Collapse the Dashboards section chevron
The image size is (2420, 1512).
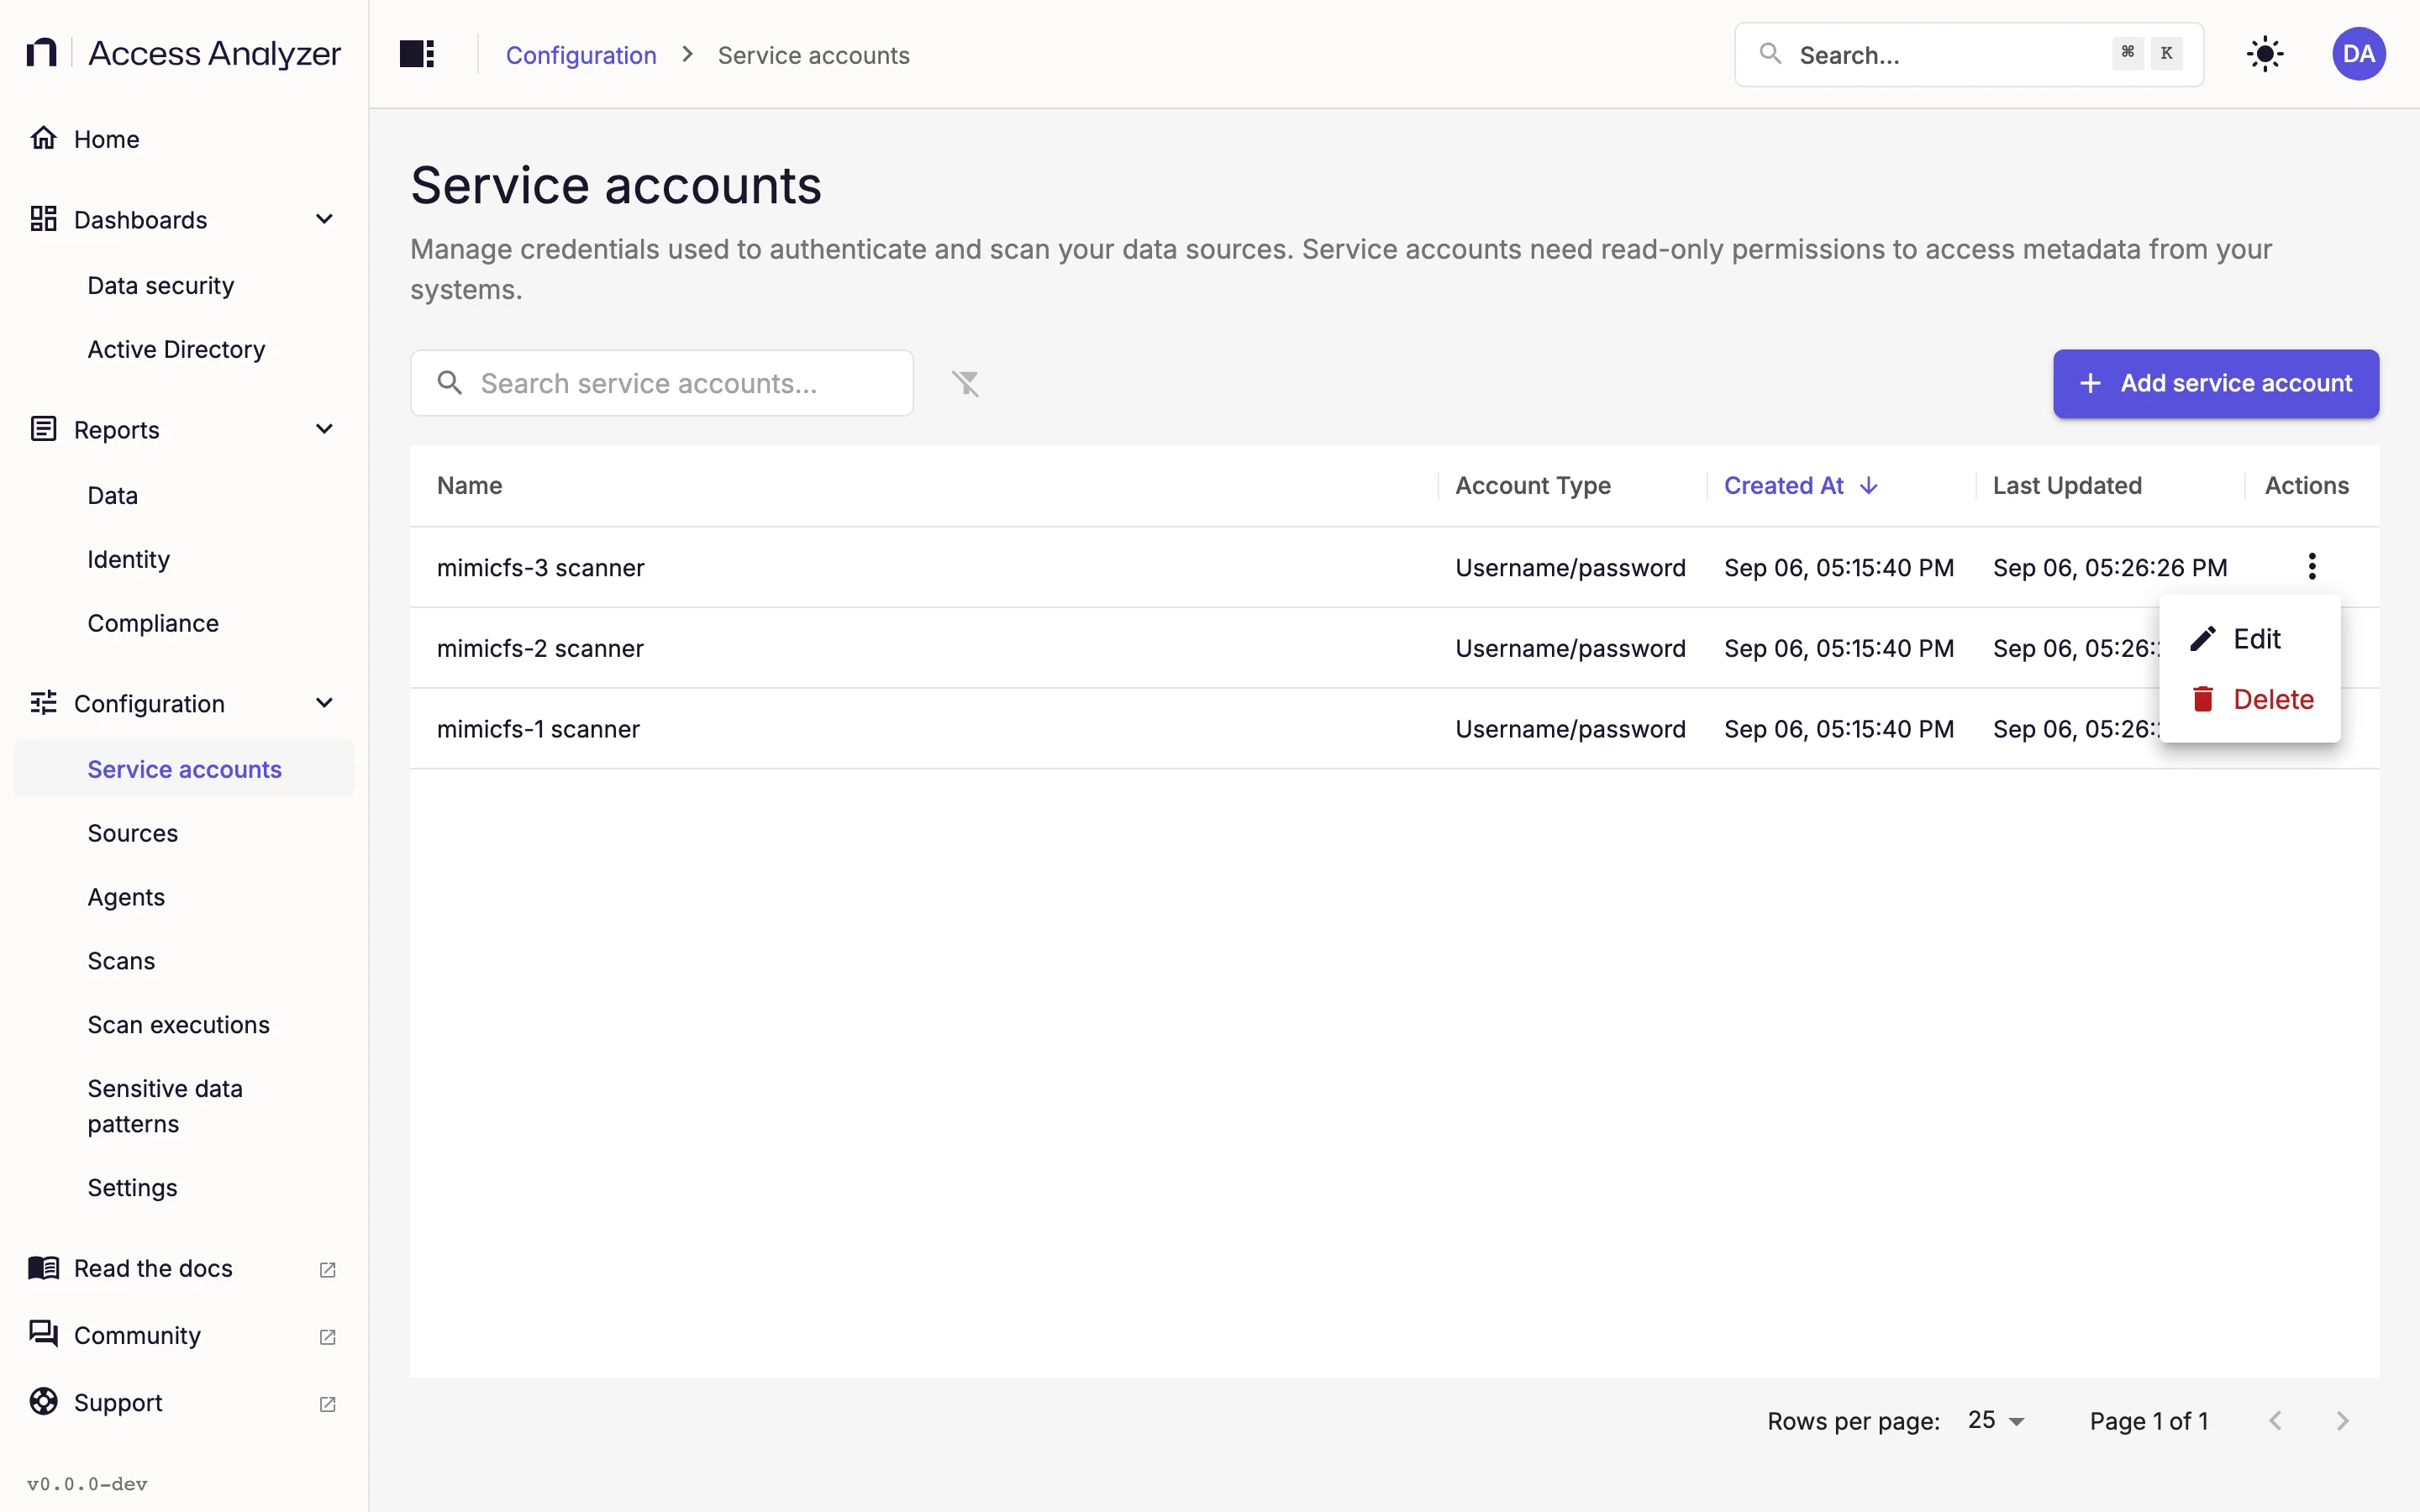pyautogui.click(x=324, y=219)
